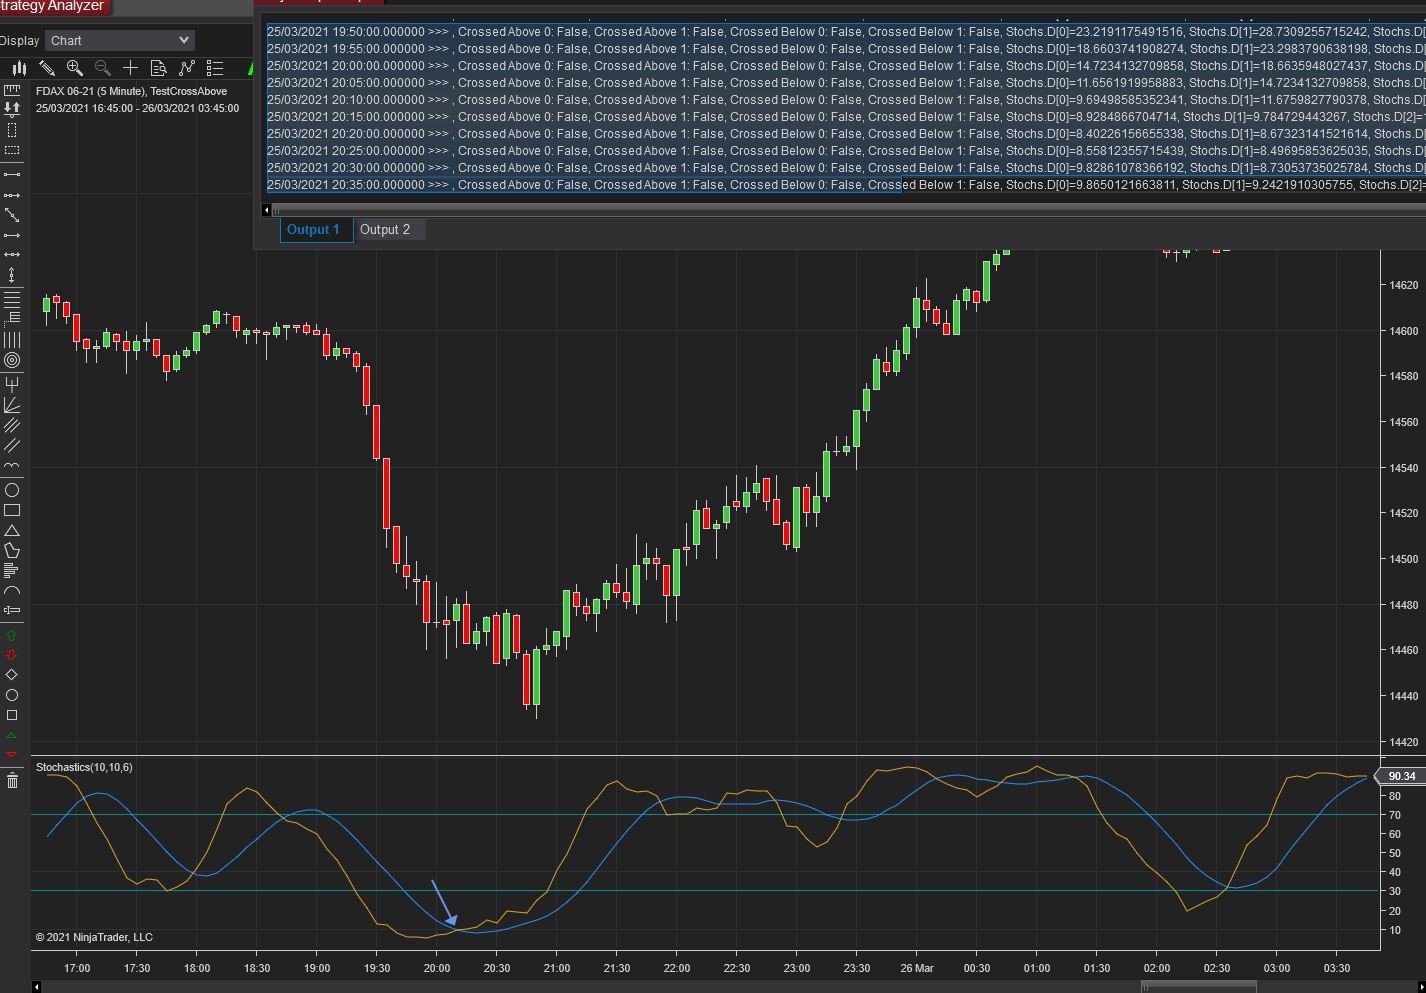This screenshot has width=1426, height=993.
Task: Open the properties list icon
Action: pos(214,68)
